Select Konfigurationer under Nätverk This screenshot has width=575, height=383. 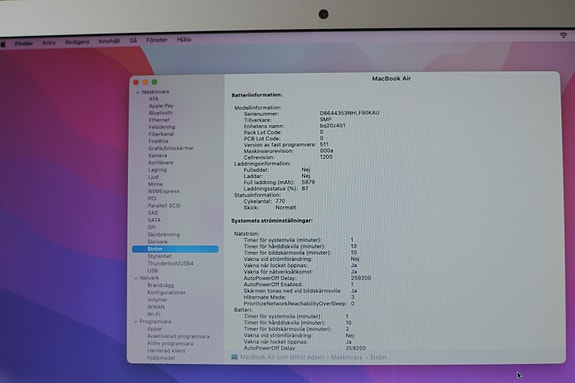click(166, 292)
